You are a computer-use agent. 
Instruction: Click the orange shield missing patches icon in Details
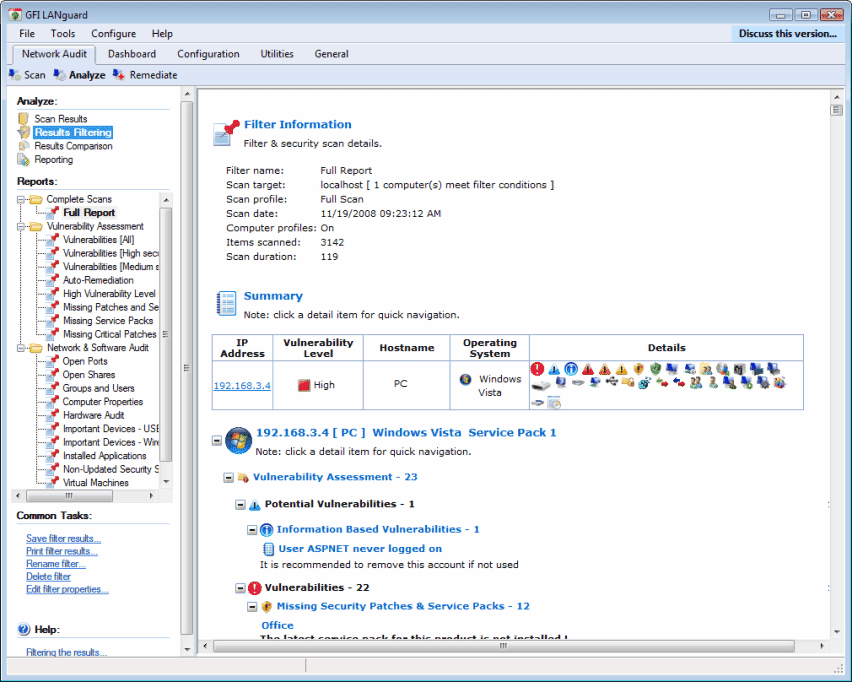click(638, 369)
